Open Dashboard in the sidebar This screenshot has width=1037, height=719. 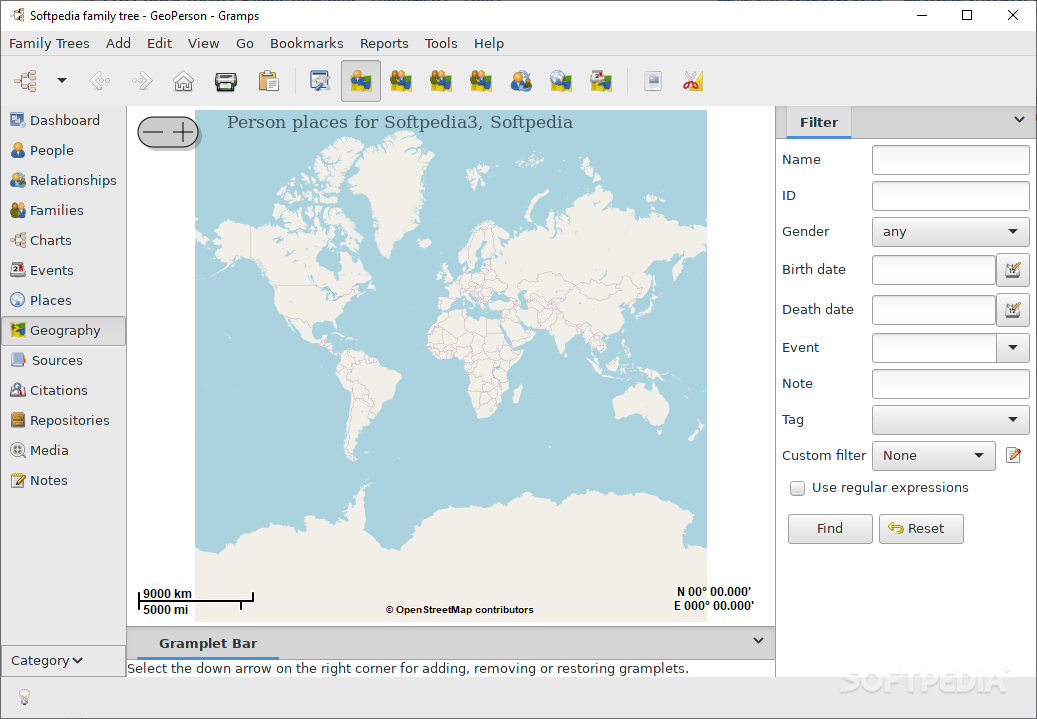pos(63,120)
